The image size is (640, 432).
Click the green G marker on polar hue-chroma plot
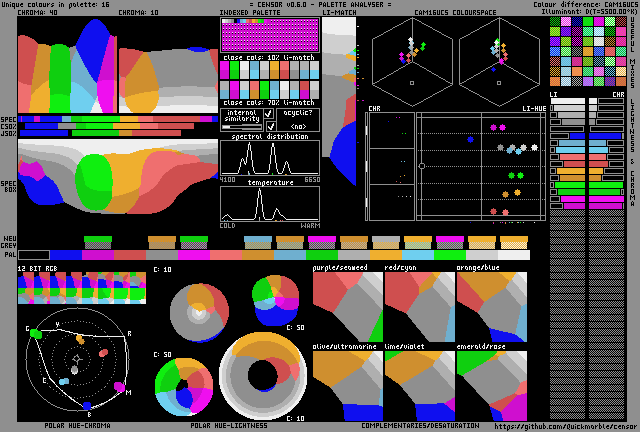click(36, 334)
